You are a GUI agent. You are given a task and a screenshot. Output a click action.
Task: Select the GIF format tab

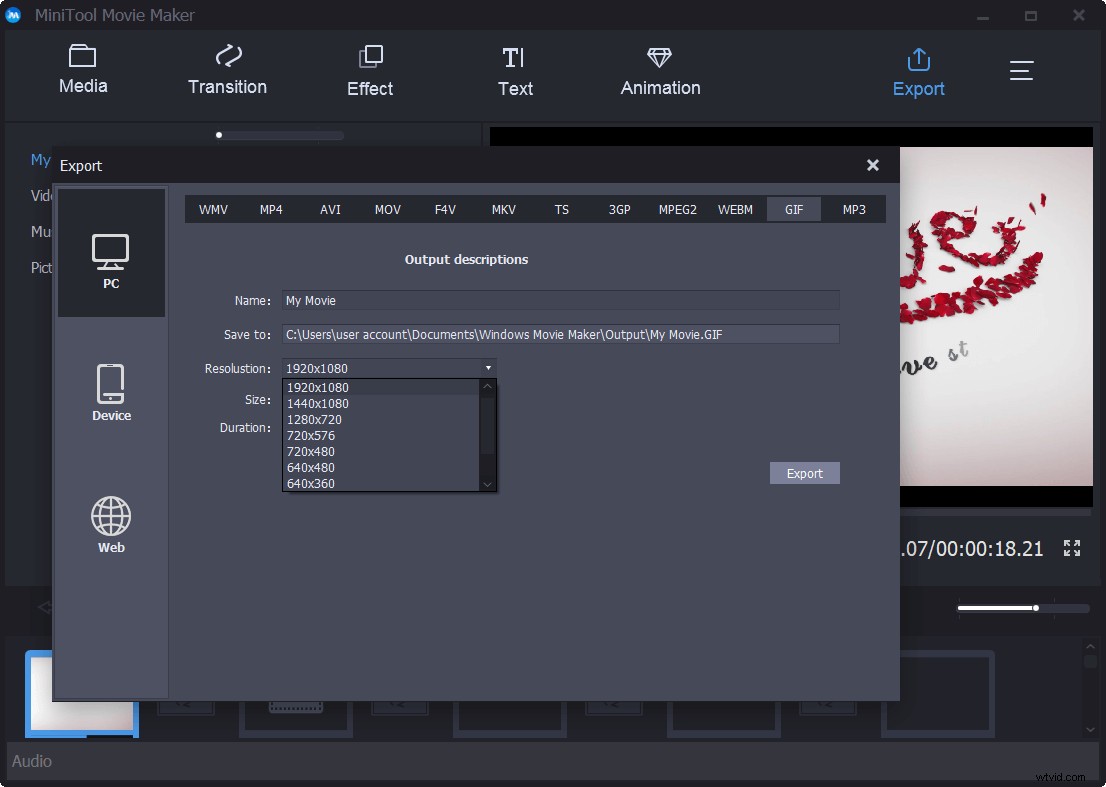click(793, 209)
